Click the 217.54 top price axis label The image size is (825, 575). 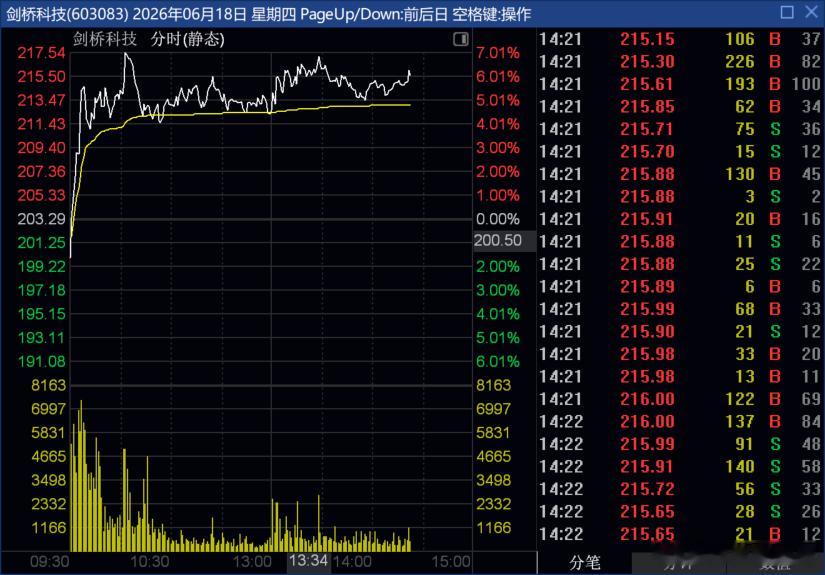tap(42, 53)
